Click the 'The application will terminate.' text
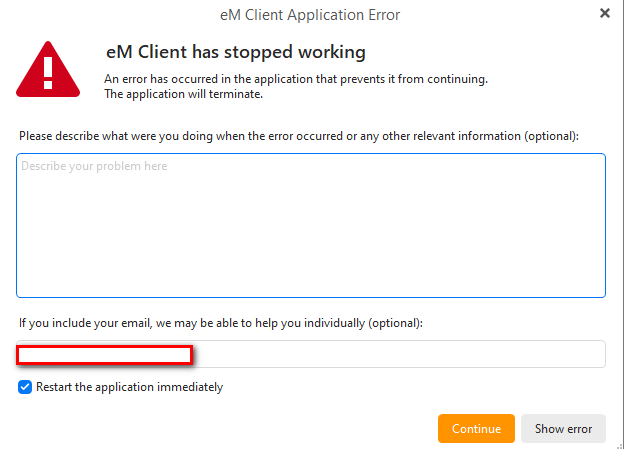The height and width of the screenshot is (449, 624). click(x=183, y=94)
